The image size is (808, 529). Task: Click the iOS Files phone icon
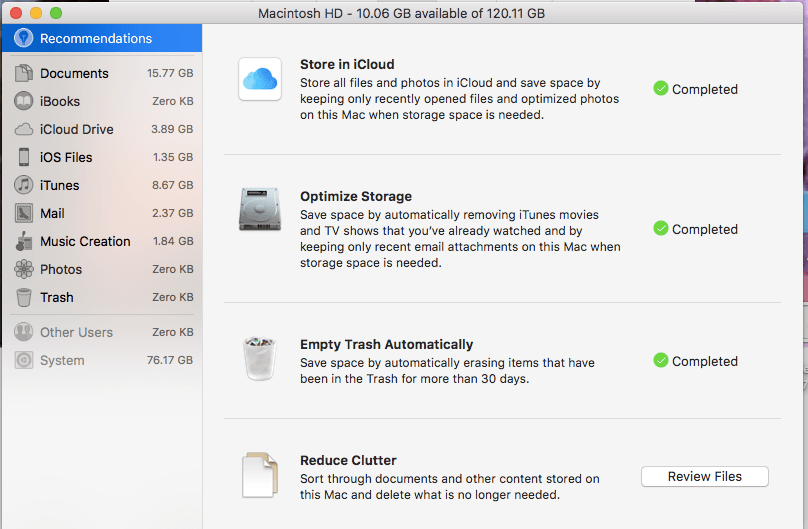(x=24, y=157)
